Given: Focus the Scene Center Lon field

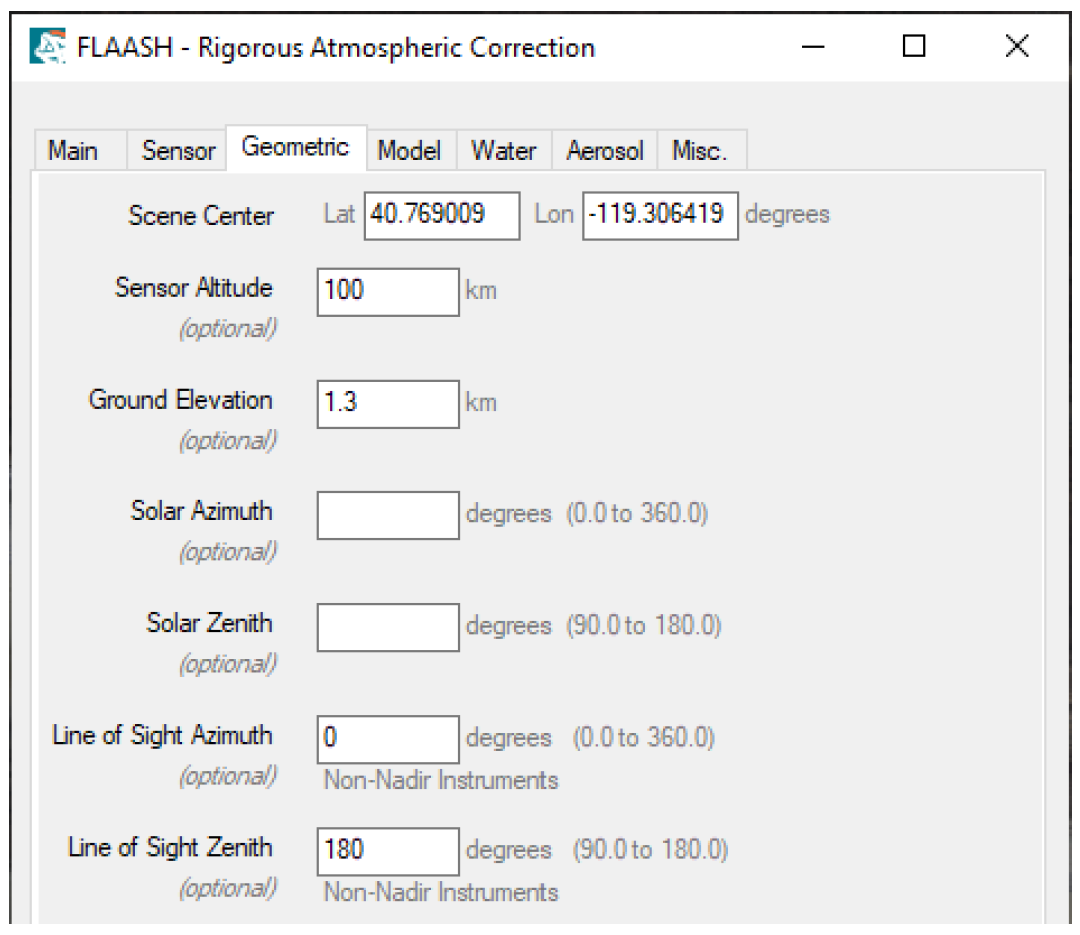Looking at the screenshot, I should pyautogui.click(x=660, y=215).
